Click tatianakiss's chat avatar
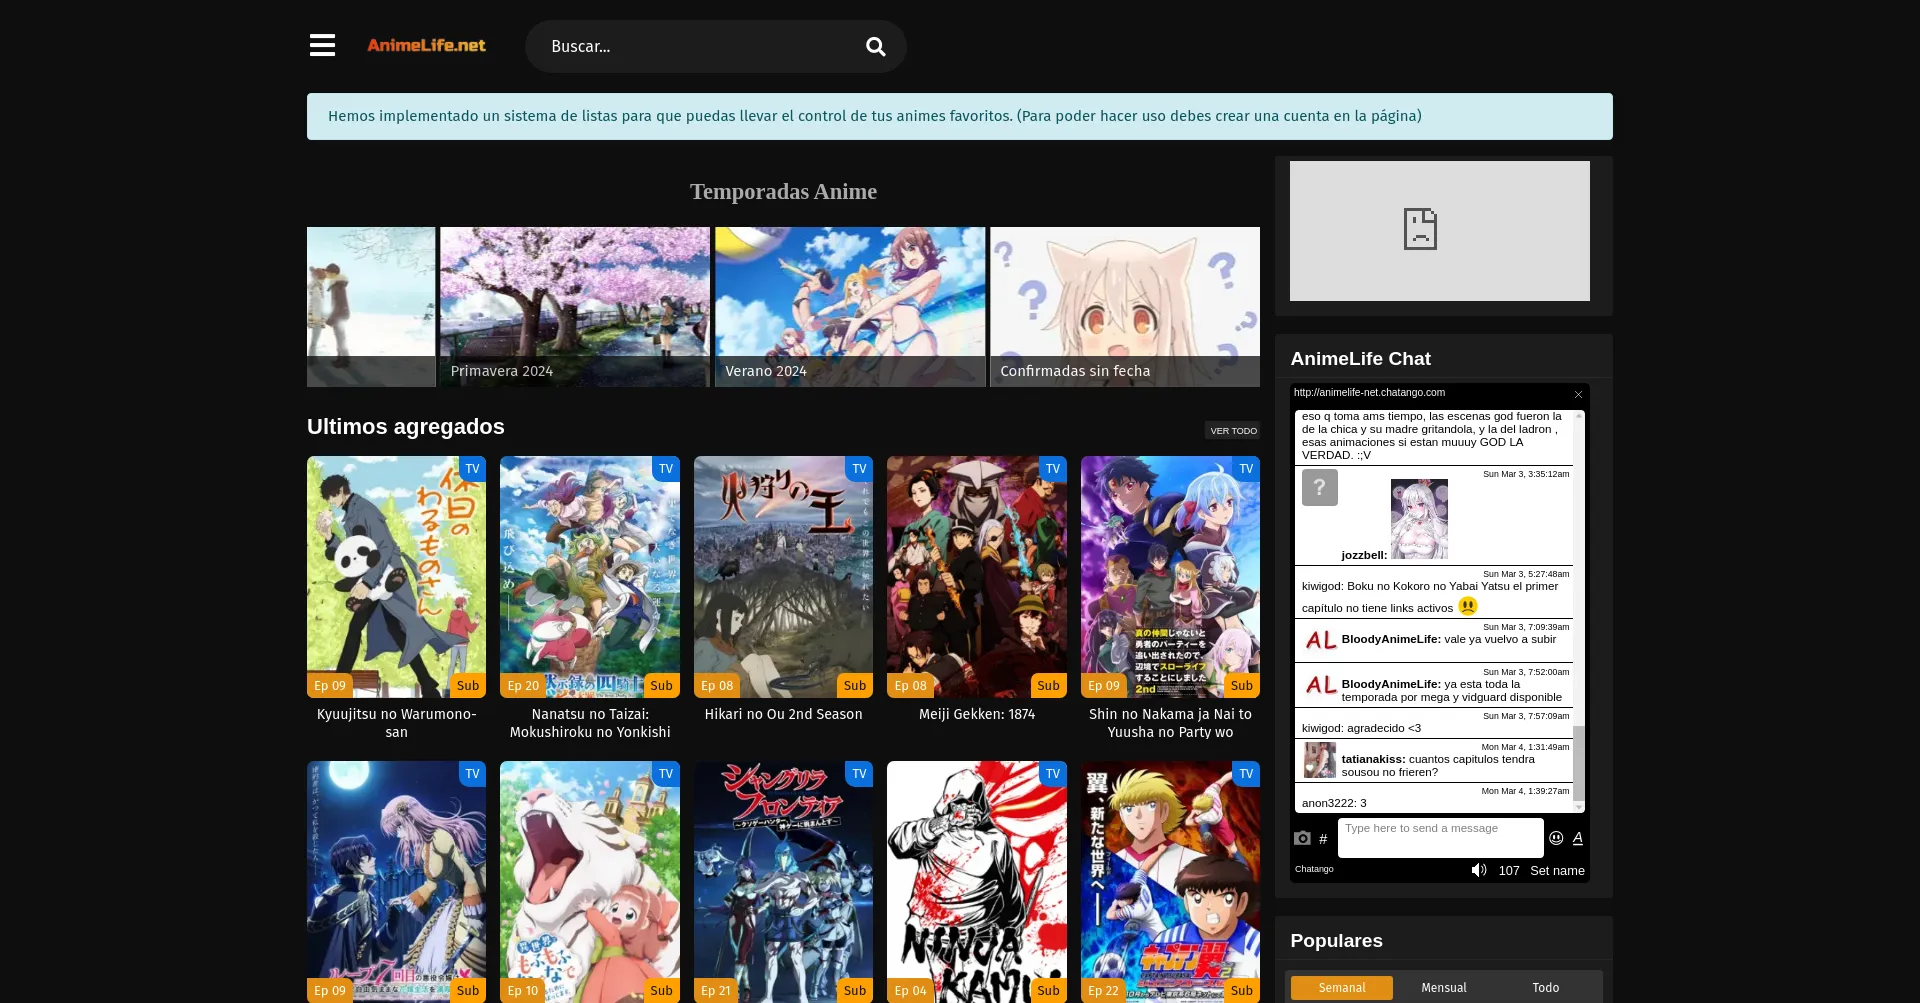 [1320, 760]
